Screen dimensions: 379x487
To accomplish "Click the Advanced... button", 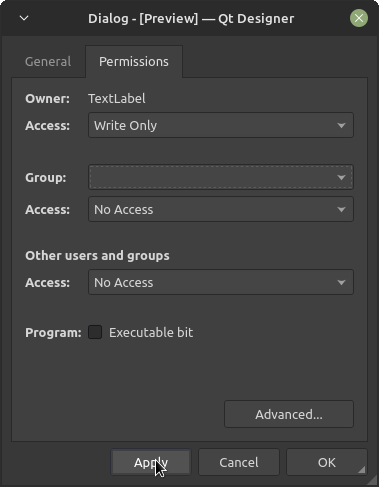I will [289, 414].
